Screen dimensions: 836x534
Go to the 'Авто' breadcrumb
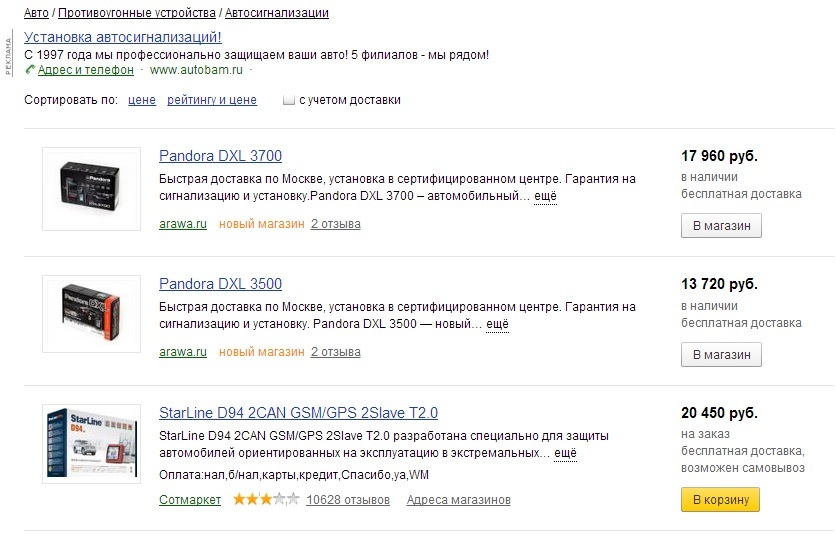point(36,13)
